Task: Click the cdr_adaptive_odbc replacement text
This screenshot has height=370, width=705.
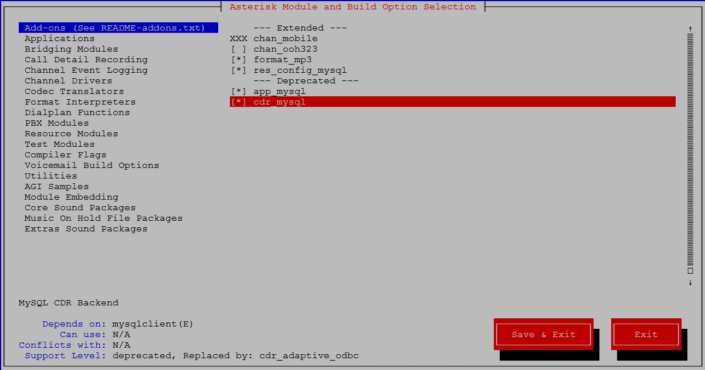Action: [309, 356]
